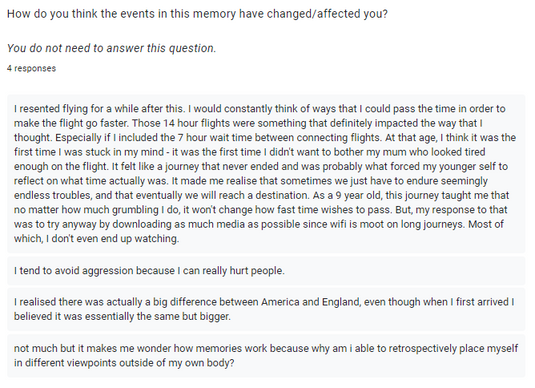Click the italic 'You do not need to answer' note
This screenshot has width=535, height=388.
click(x=111, y=48)
